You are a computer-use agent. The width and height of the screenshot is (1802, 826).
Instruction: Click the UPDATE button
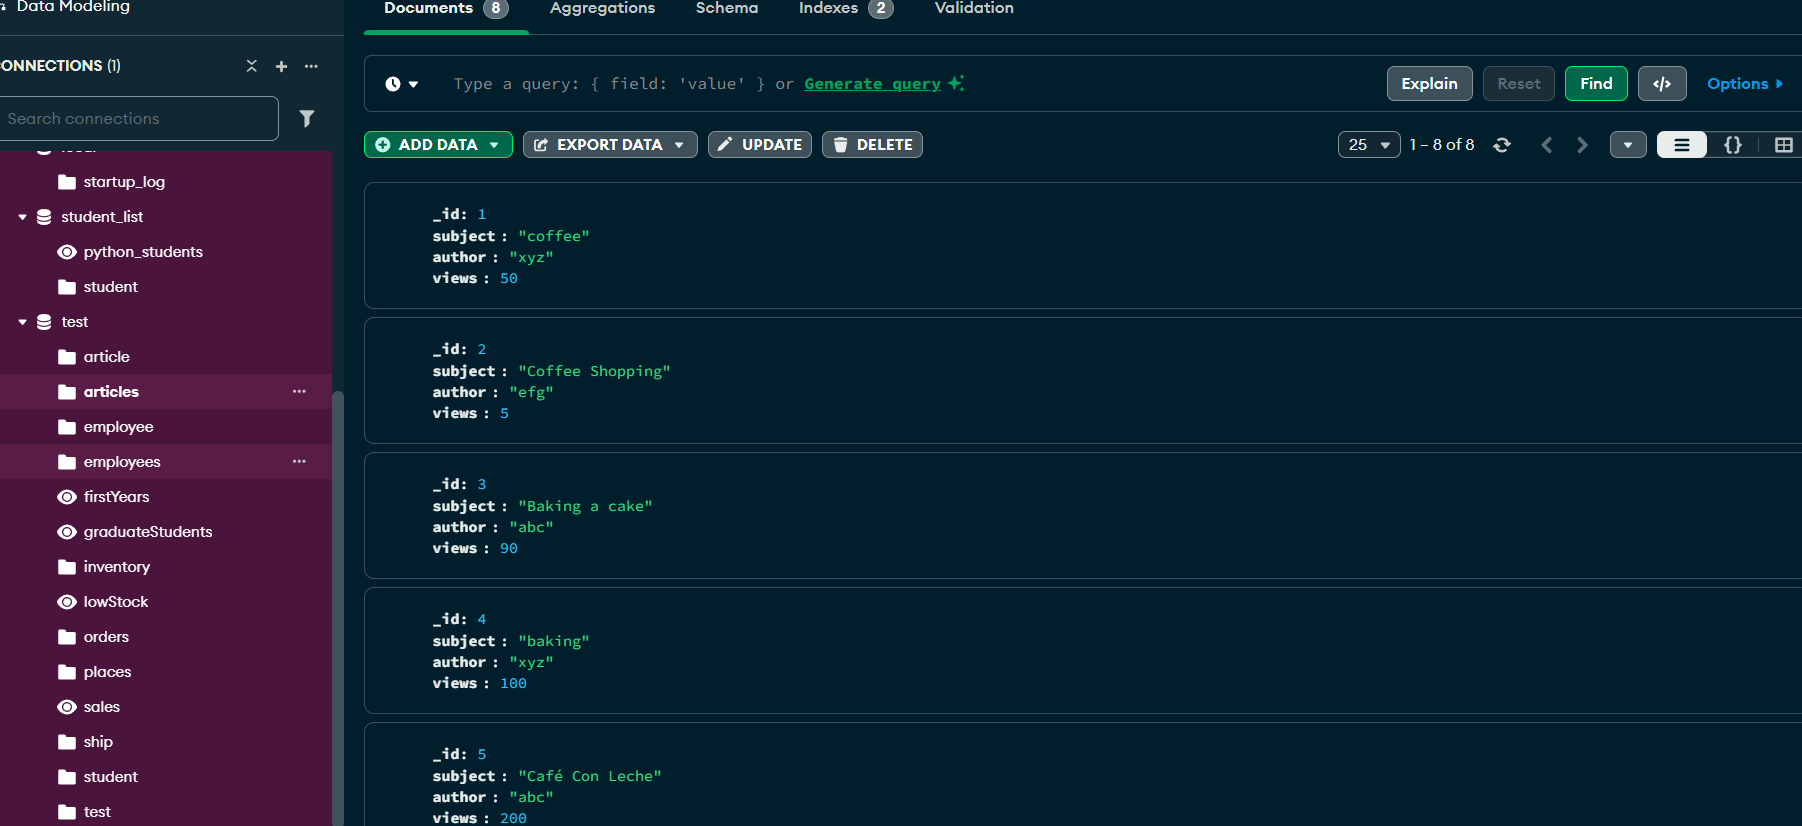[x=760, y=145]
